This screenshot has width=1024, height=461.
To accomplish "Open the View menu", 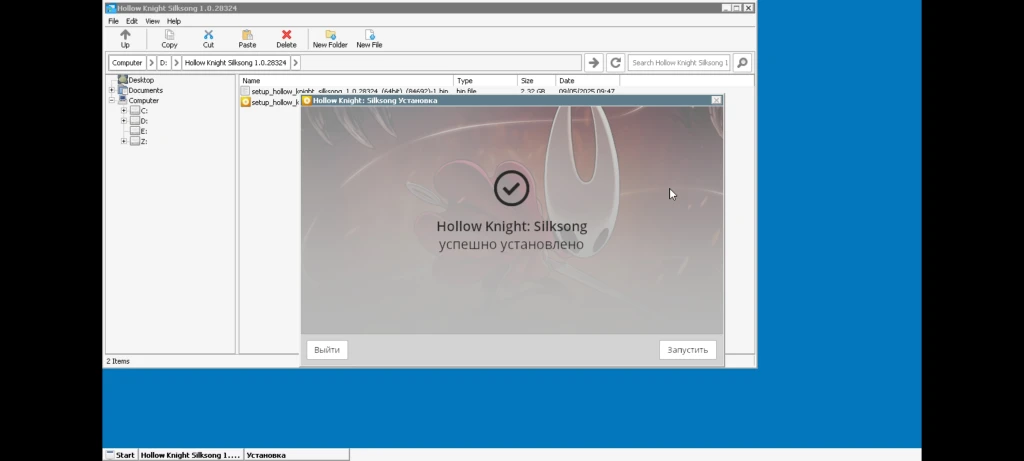I will tap(152, 21).
